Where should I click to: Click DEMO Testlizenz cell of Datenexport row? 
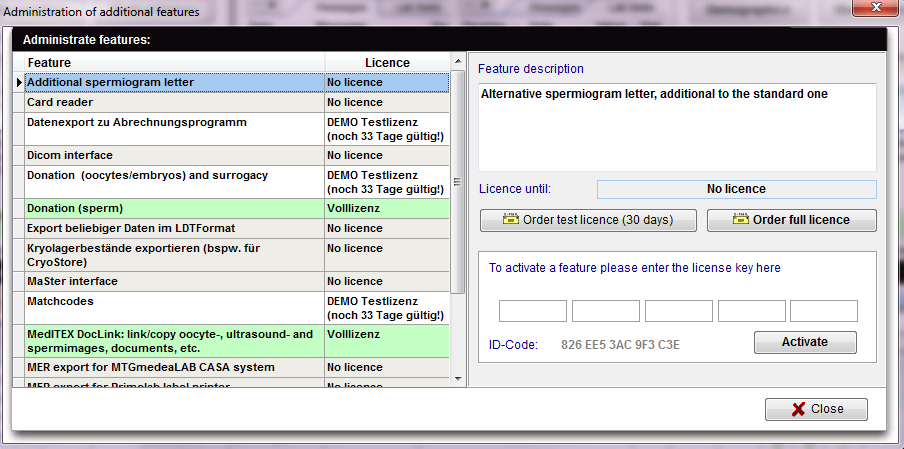[387, 129]
